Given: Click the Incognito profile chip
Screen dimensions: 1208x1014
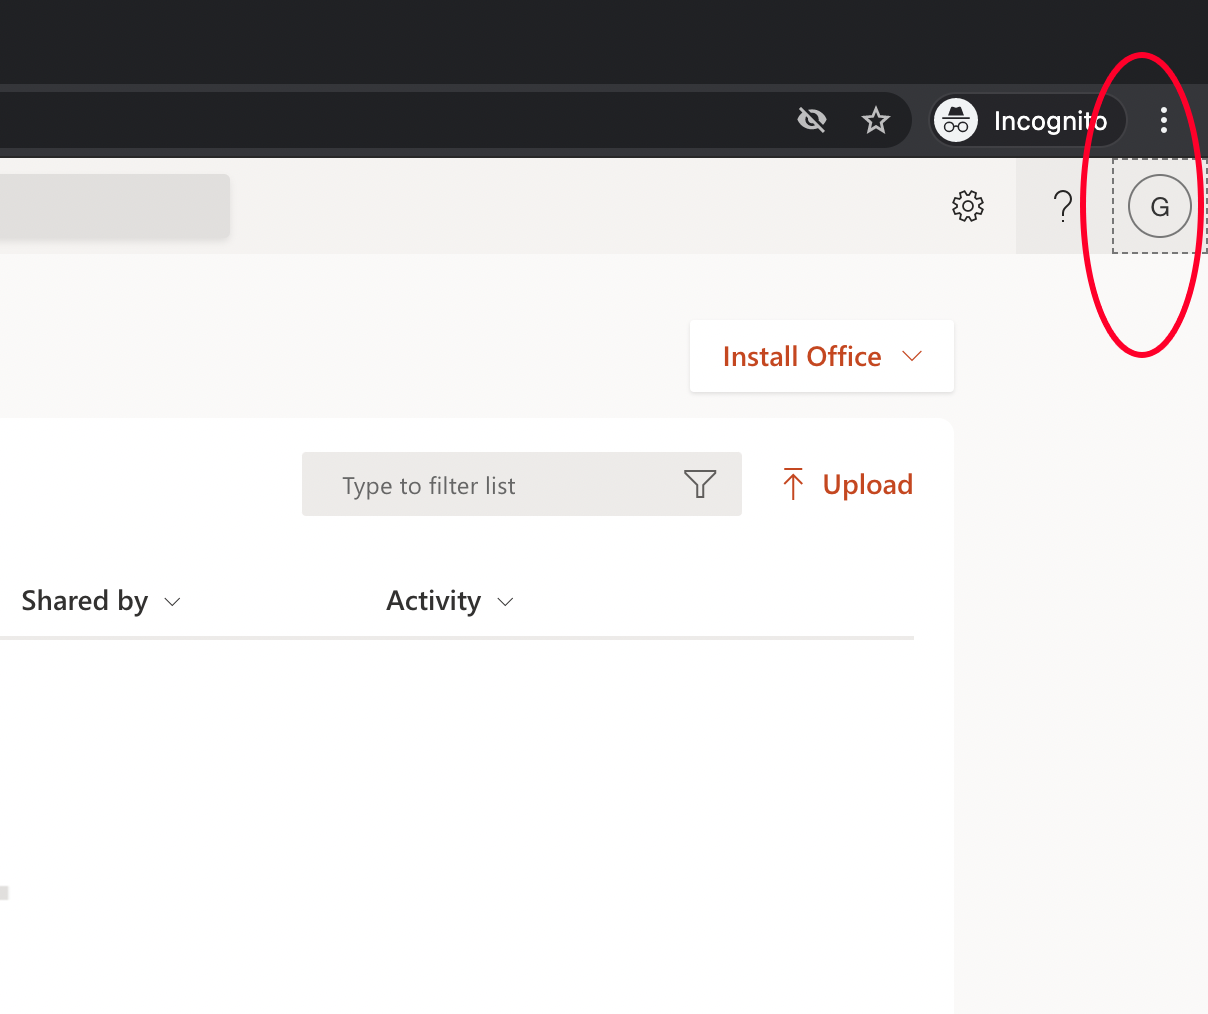Looking at the screenshot, I should click(1028, 121).
